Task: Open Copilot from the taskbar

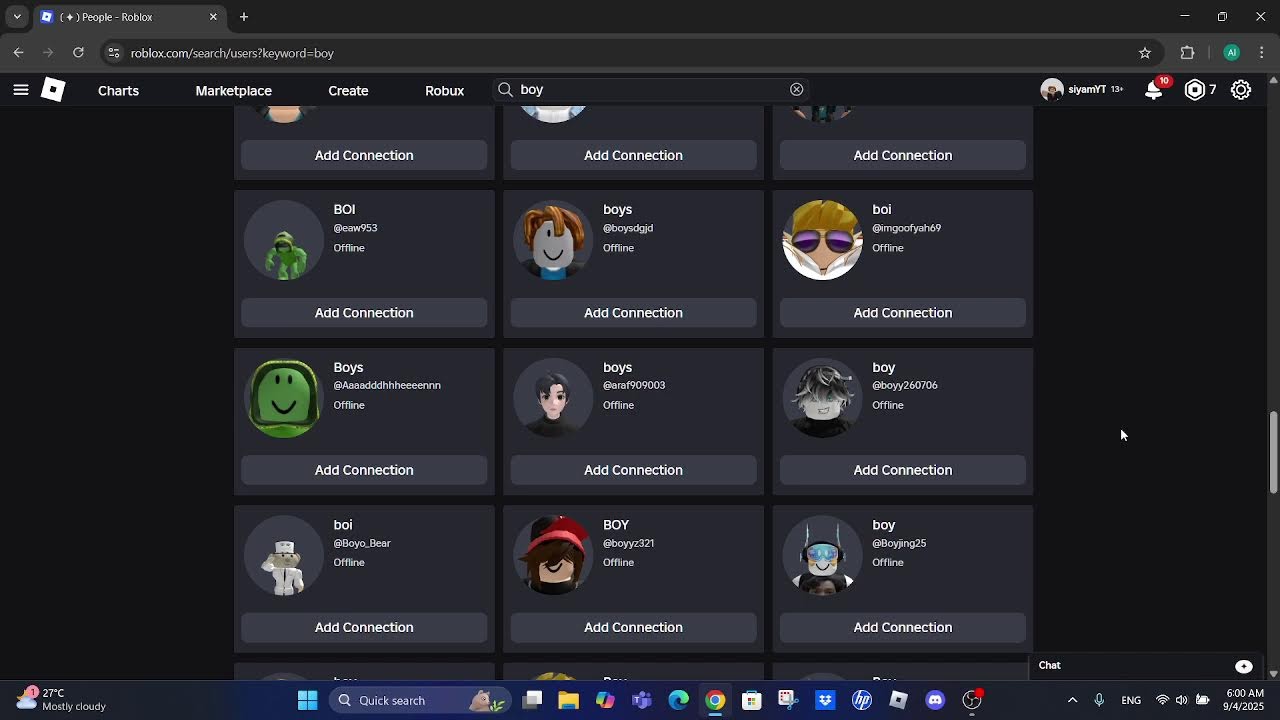Action: tap(605, 700)
